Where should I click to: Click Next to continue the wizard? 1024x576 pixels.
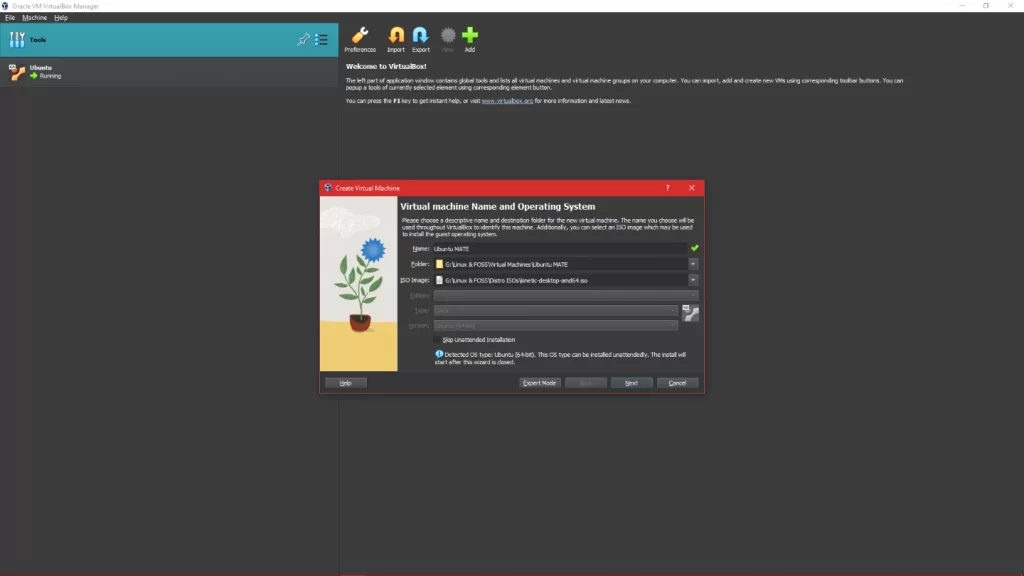[x=632, y=383]
